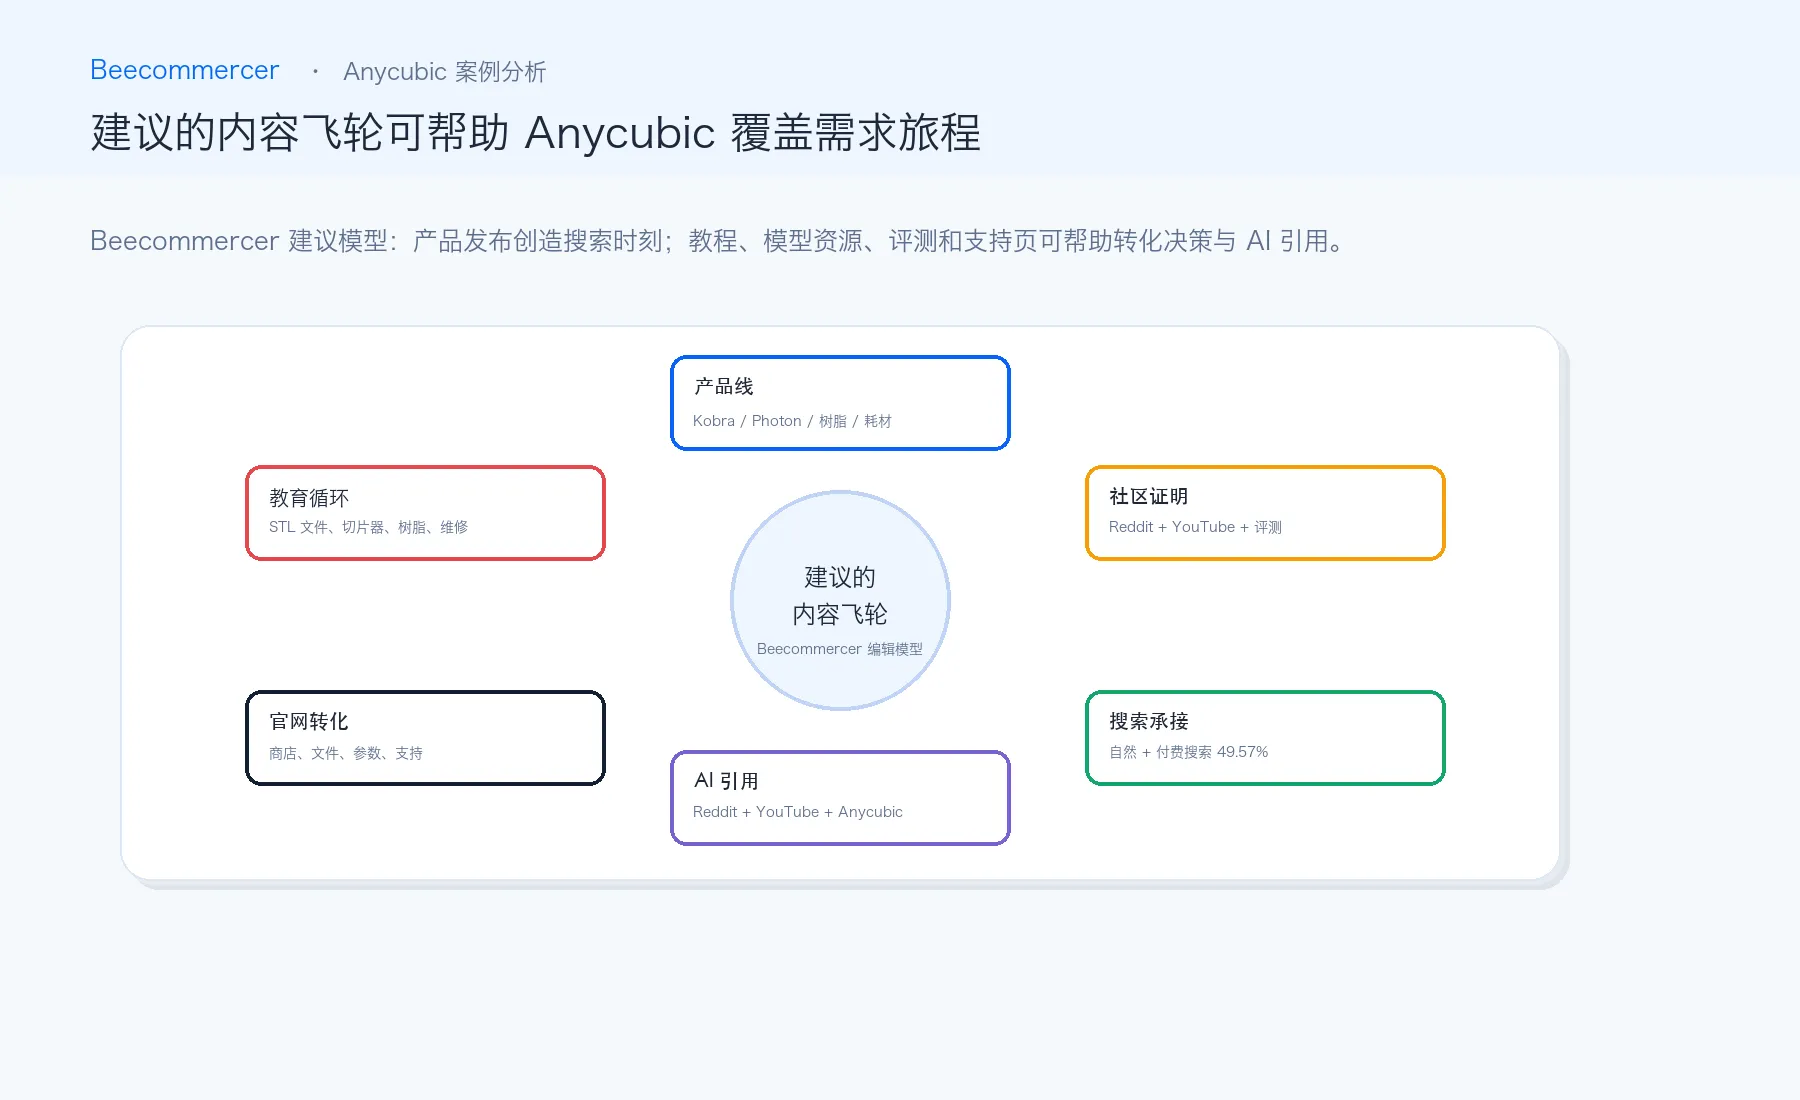Screen dimensions: 1800x1100
Task: Select the 搜索承接 card title
Action: pyautogui.click(x=1148, y=722)
